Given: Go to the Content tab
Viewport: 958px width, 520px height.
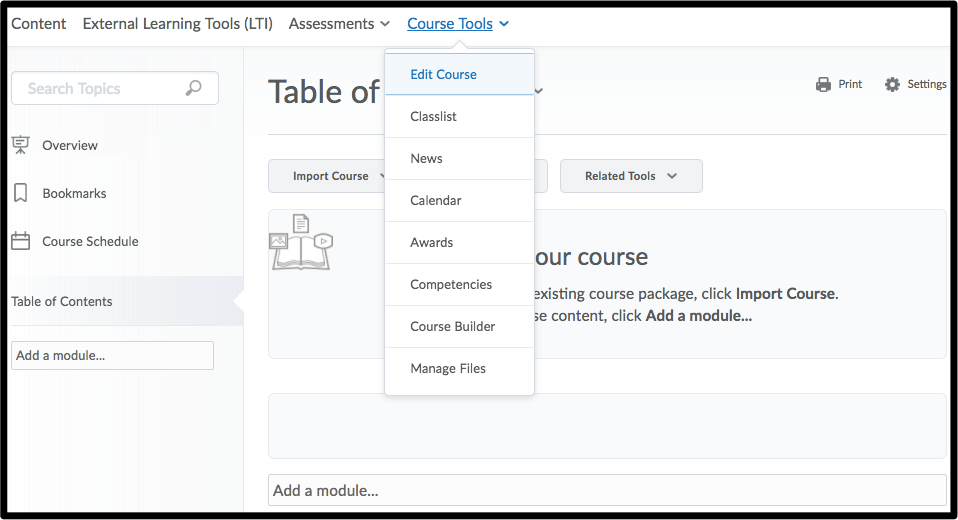Looking at the screenshot, I should [39, 24].
